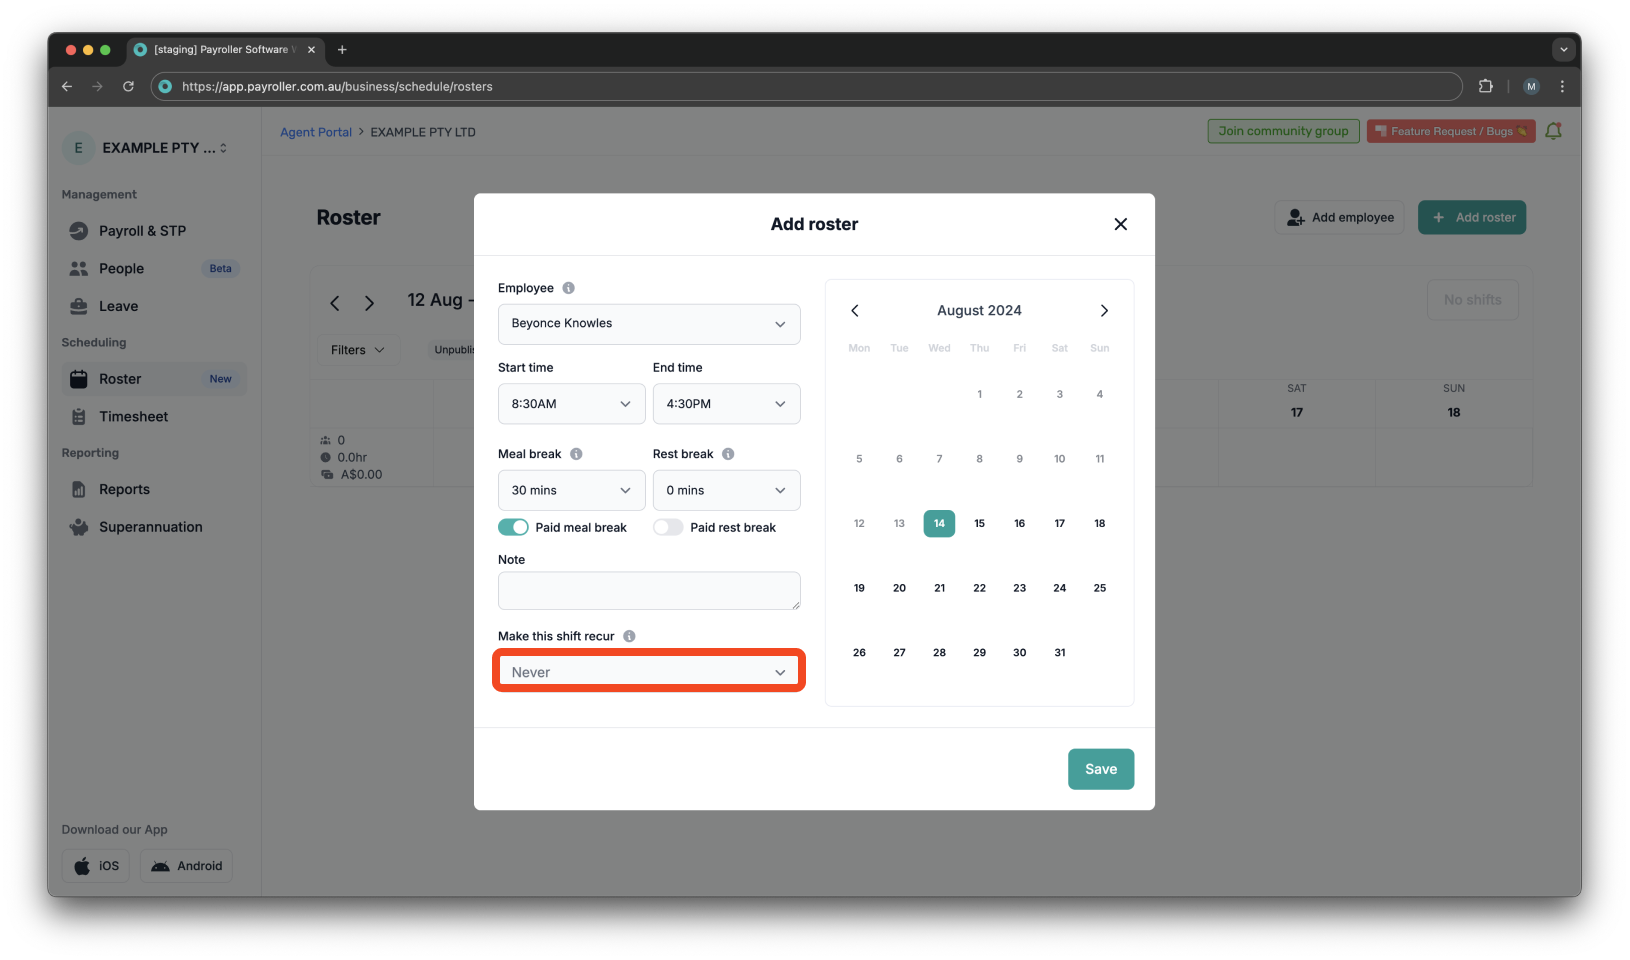Open the browser profile M avatar
1630x960 pixels.
coord(1531,87)
